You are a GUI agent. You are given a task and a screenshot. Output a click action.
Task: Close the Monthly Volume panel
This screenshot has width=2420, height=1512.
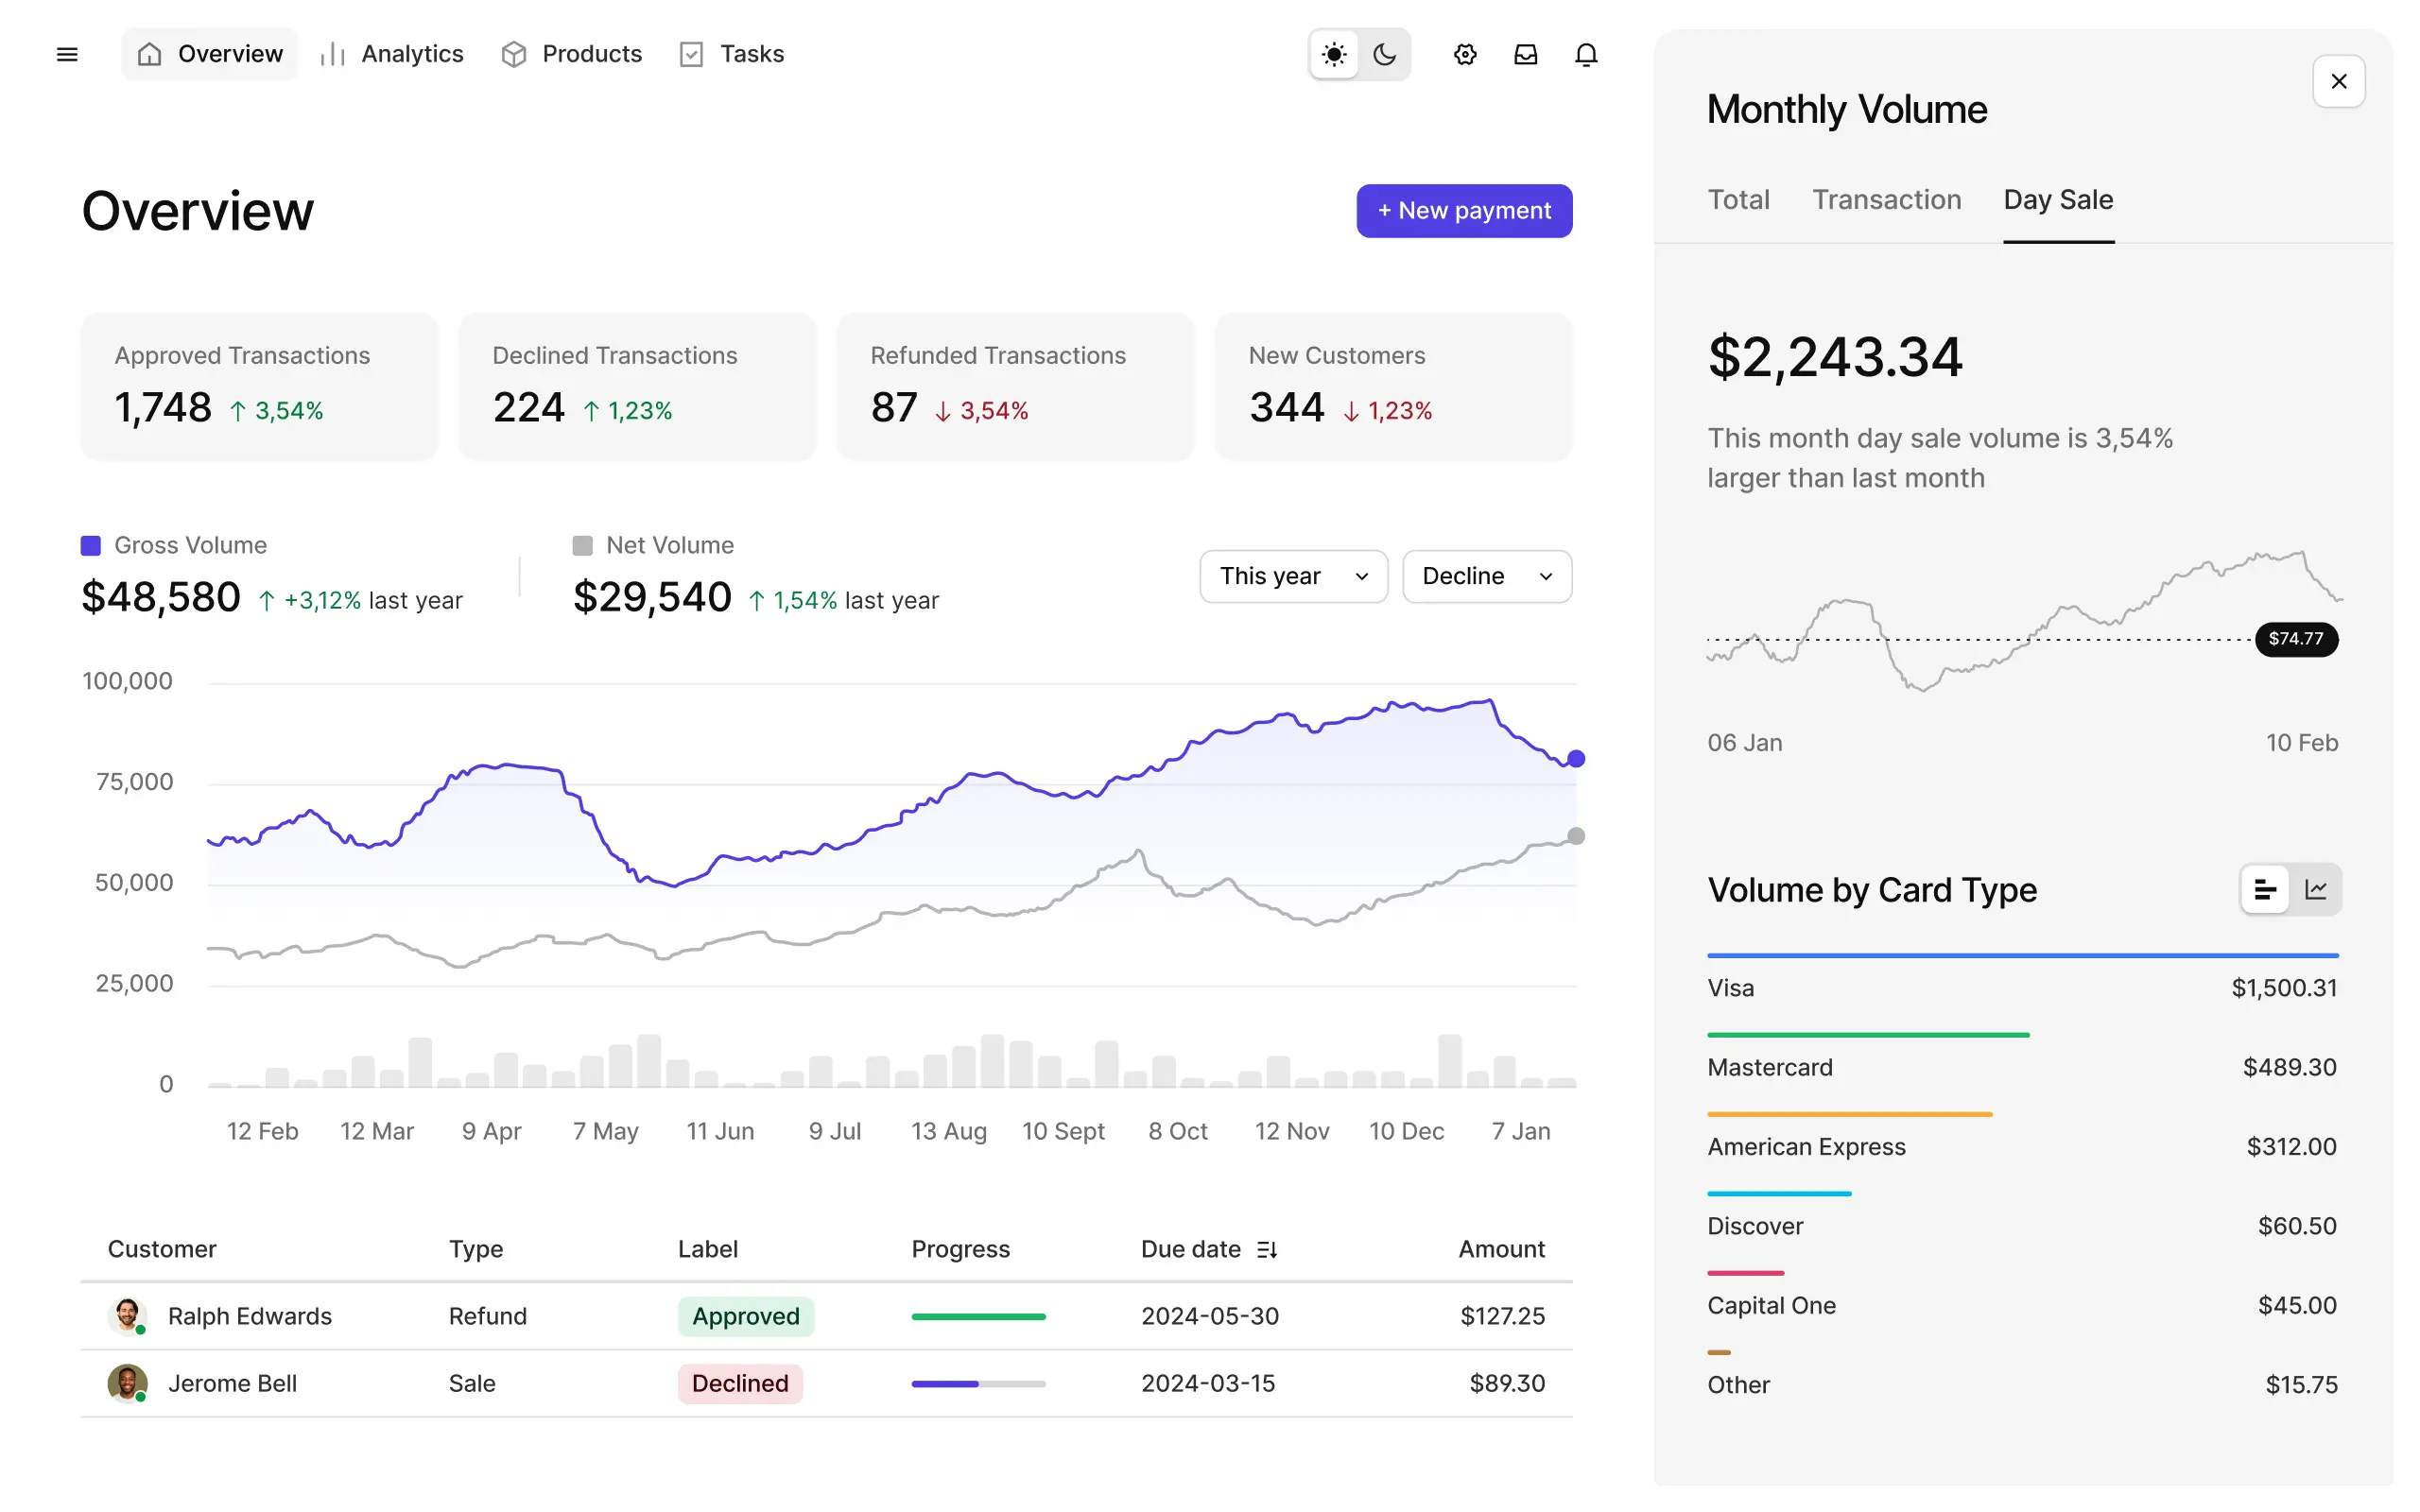[2338, 81]
